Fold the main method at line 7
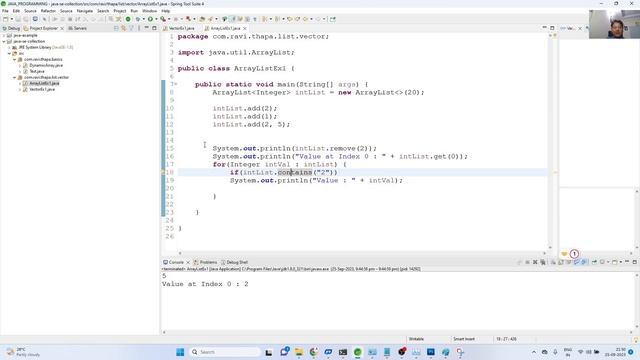 pos(176,84)
